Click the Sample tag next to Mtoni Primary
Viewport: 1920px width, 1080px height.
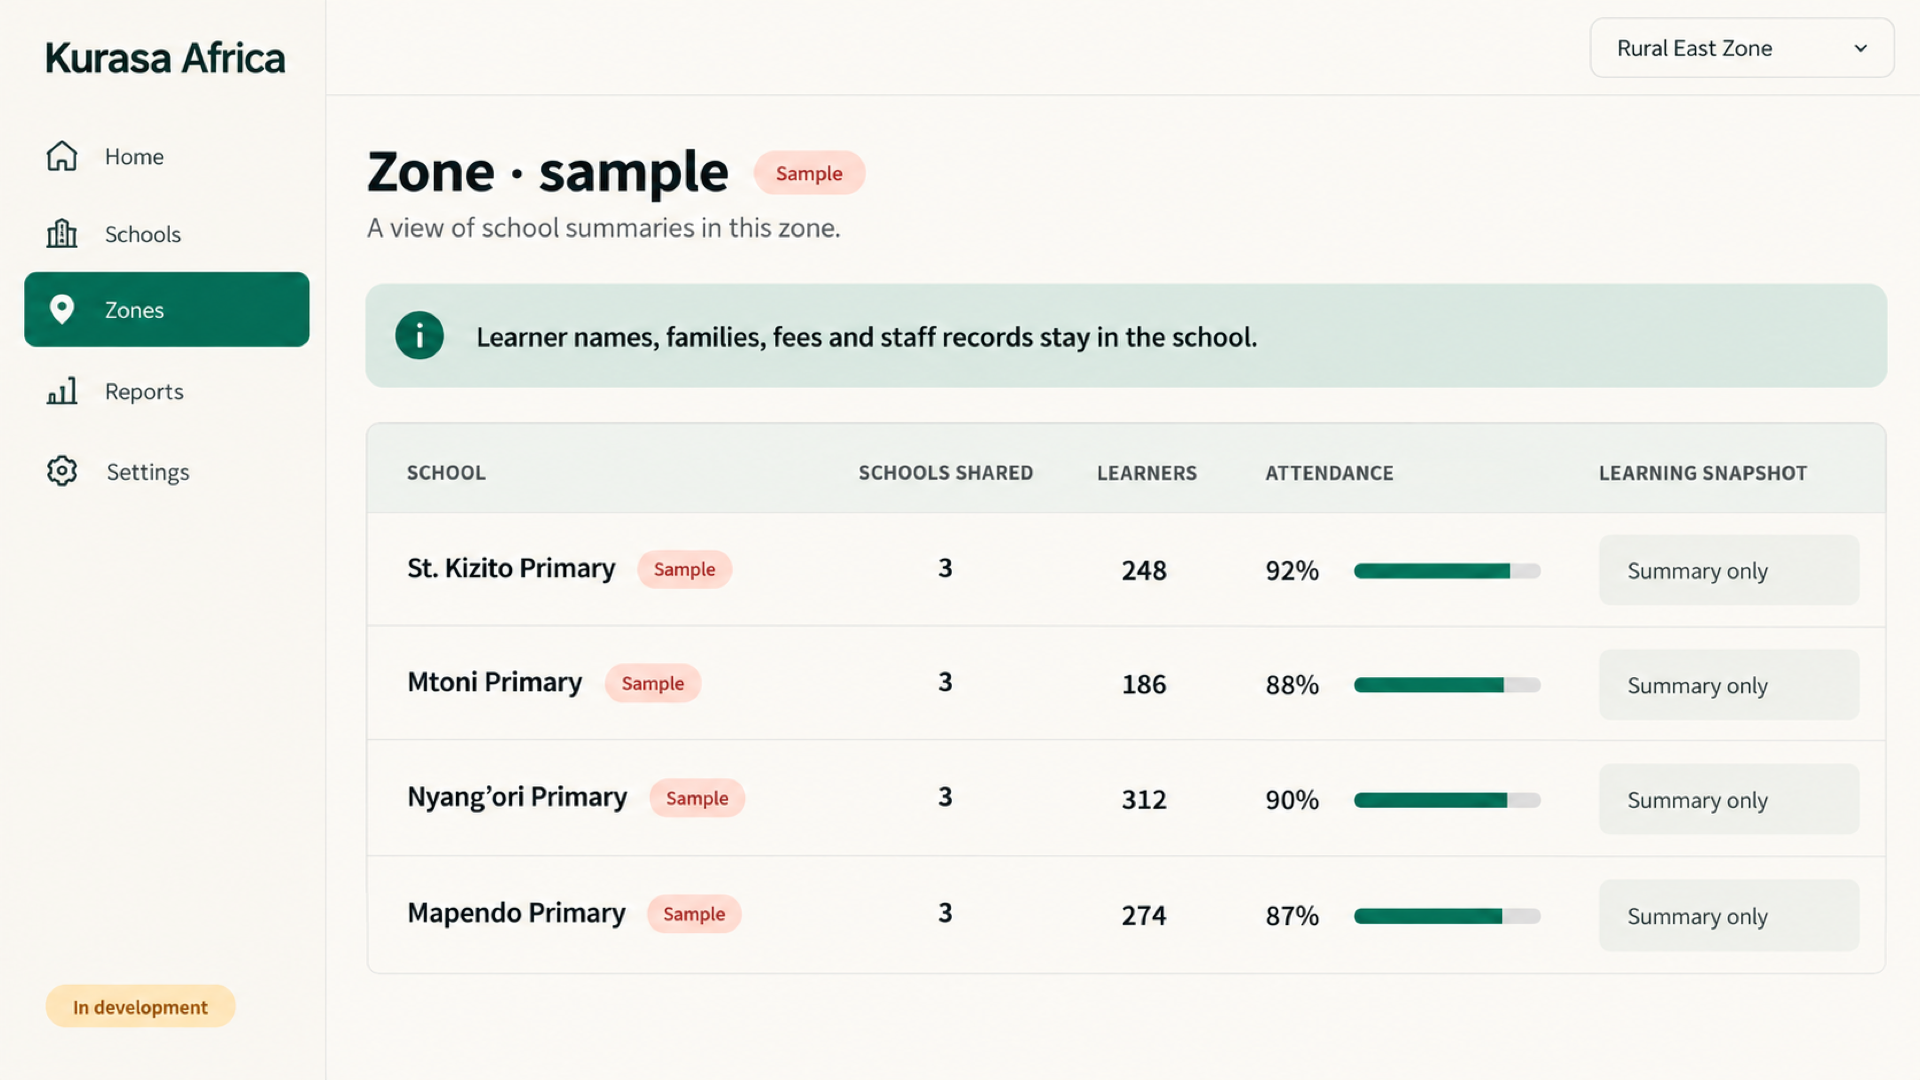coord(653,683)
